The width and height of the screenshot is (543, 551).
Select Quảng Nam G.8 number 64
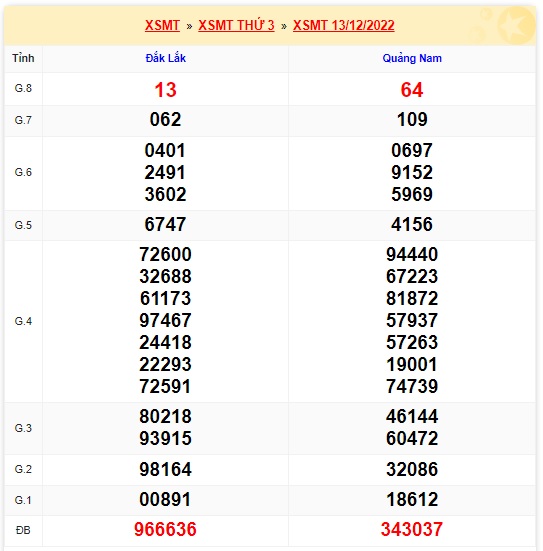(x=412, y=90)
